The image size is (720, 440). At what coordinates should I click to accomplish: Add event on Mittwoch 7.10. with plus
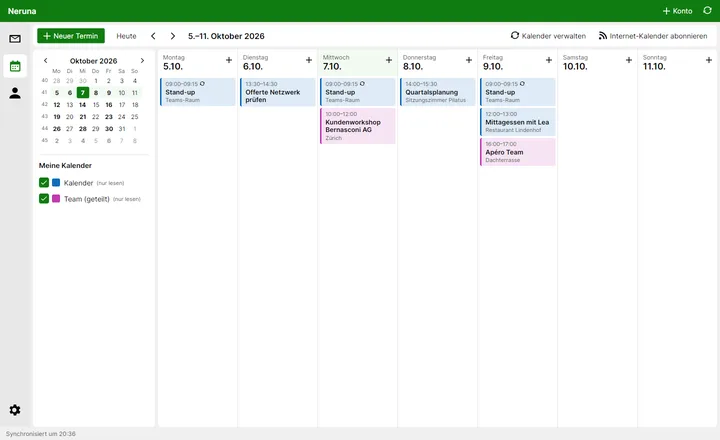(x=388, y=60)
